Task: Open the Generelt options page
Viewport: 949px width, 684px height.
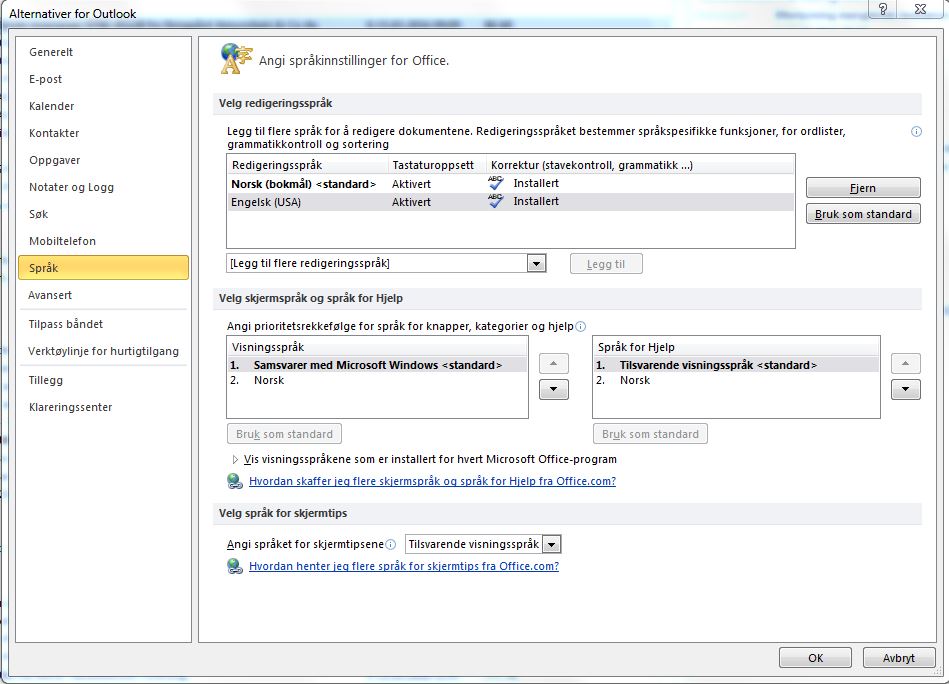Action: (103, 52)
